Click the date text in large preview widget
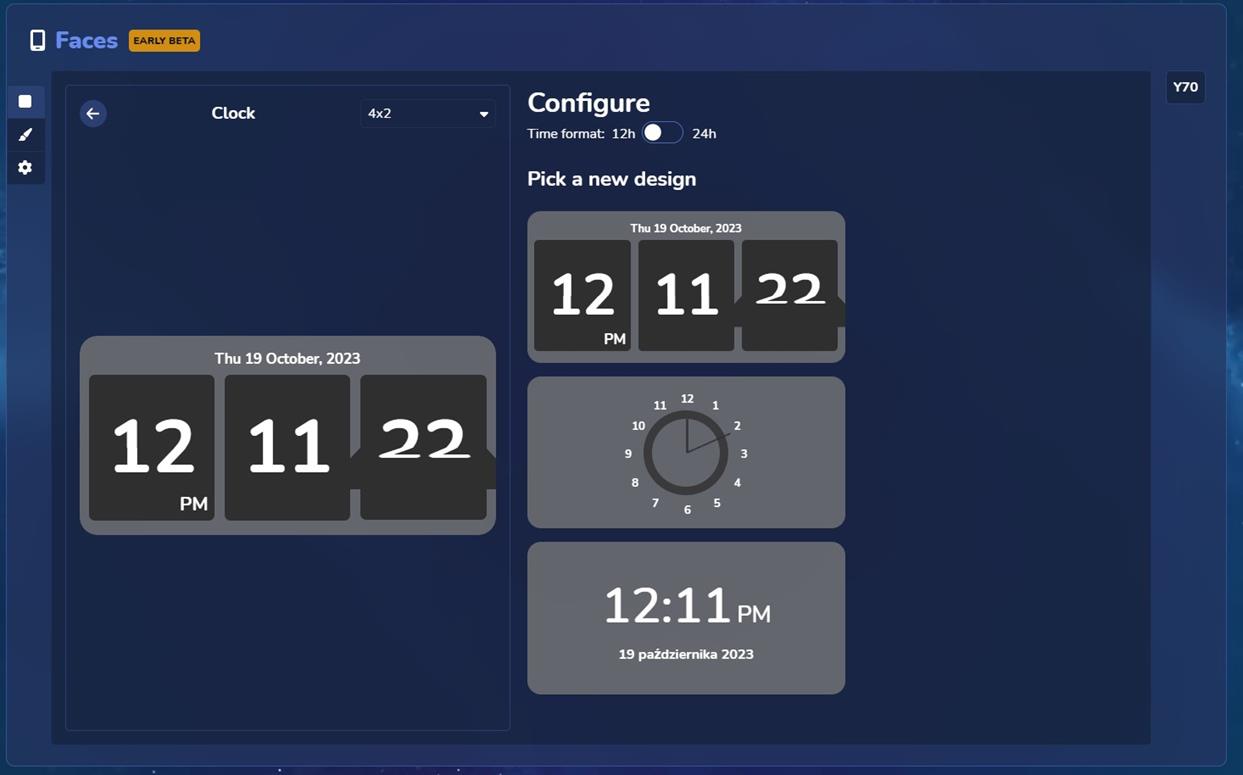The height and width of the screenshot is (775, 1243). (287, 358)
